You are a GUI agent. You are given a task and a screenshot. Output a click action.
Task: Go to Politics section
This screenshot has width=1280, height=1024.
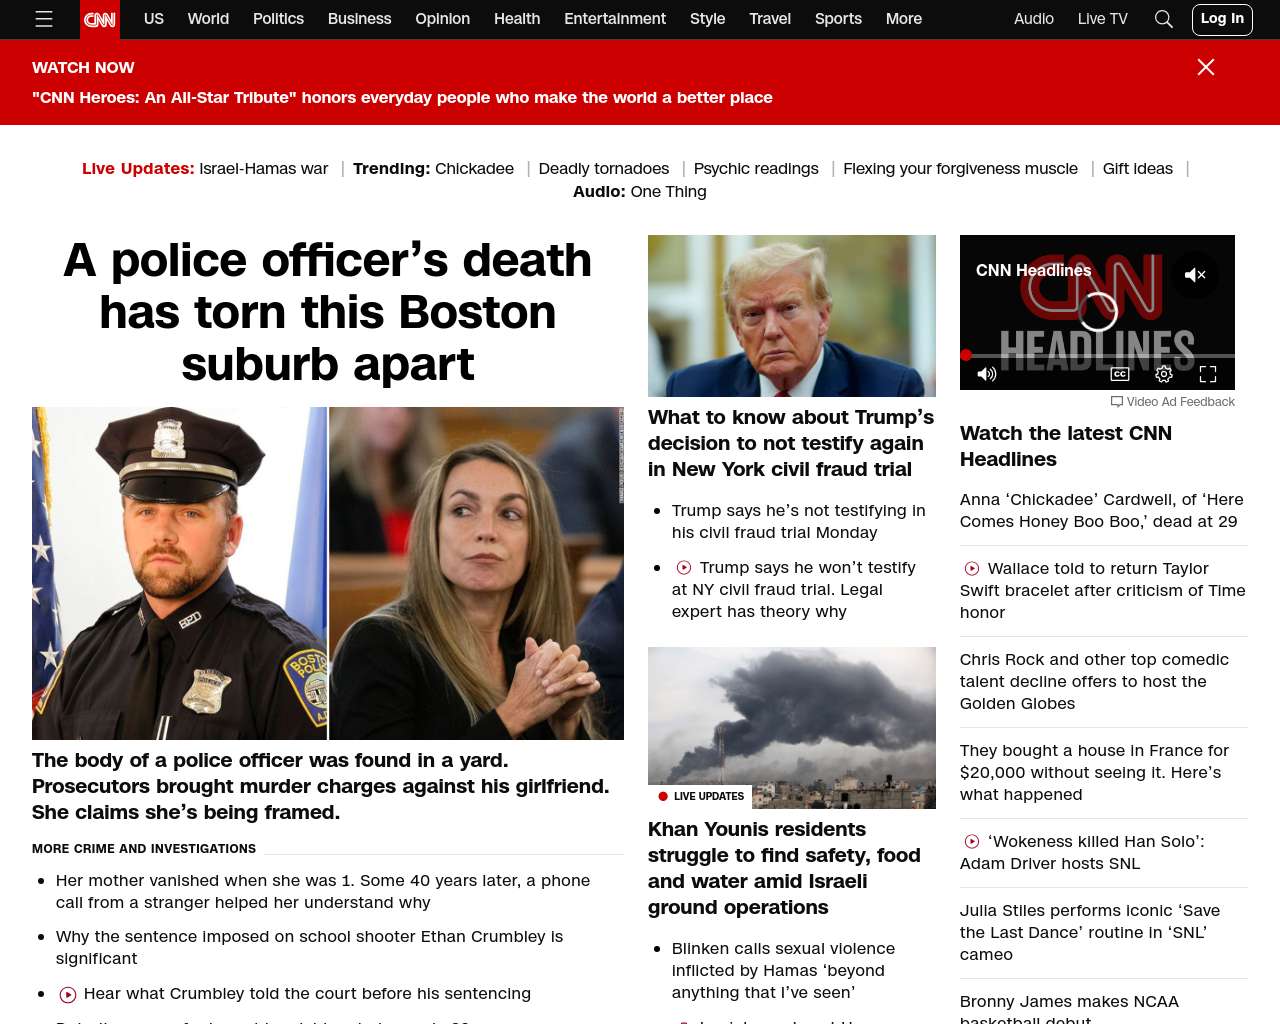click(x=278, y=19)
